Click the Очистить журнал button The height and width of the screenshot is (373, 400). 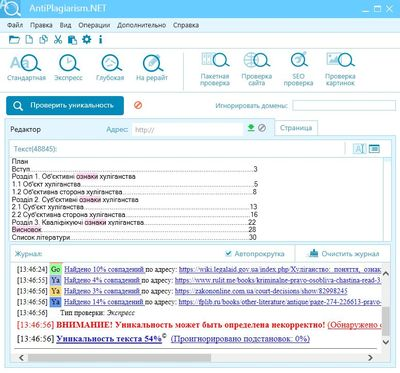(344, 254)
